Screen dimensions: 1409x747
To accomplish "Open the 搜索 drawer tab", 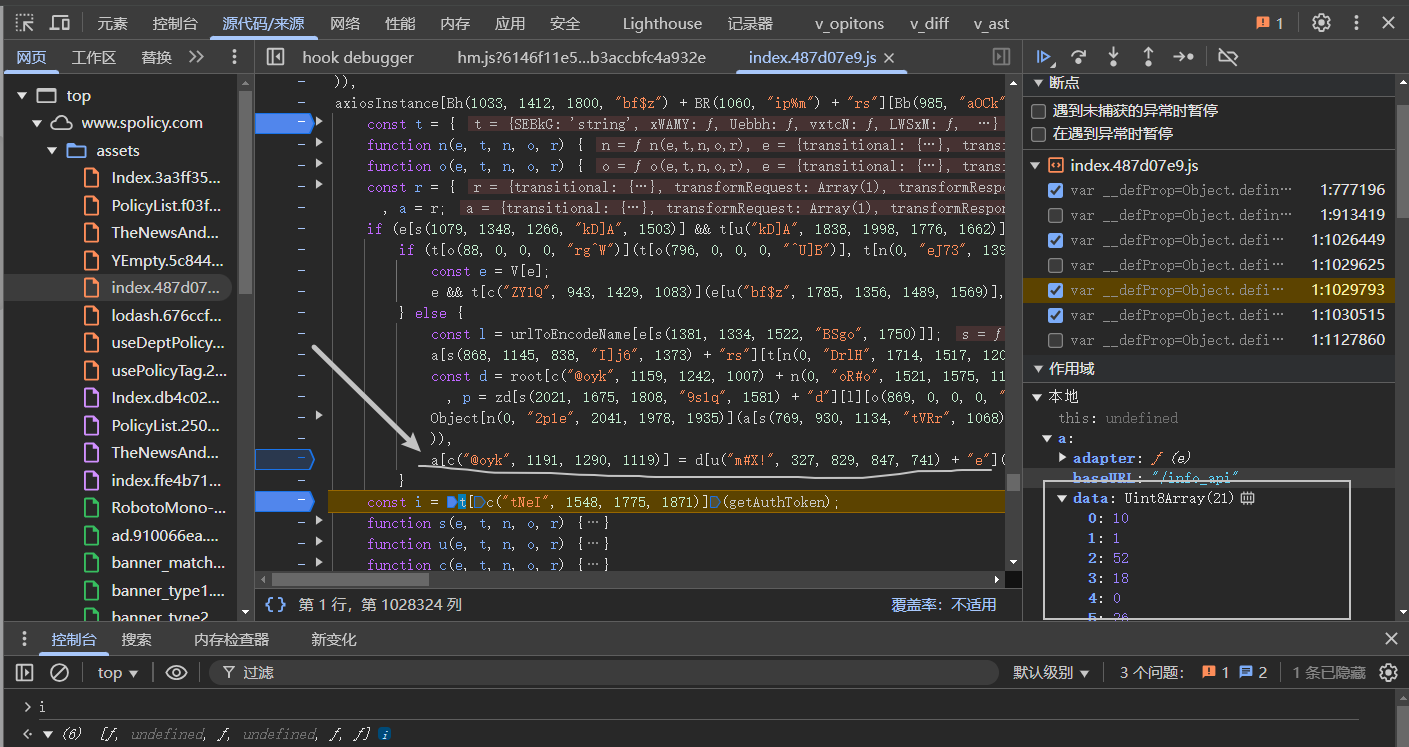I will pyautogui.click(x=137, y=640).
